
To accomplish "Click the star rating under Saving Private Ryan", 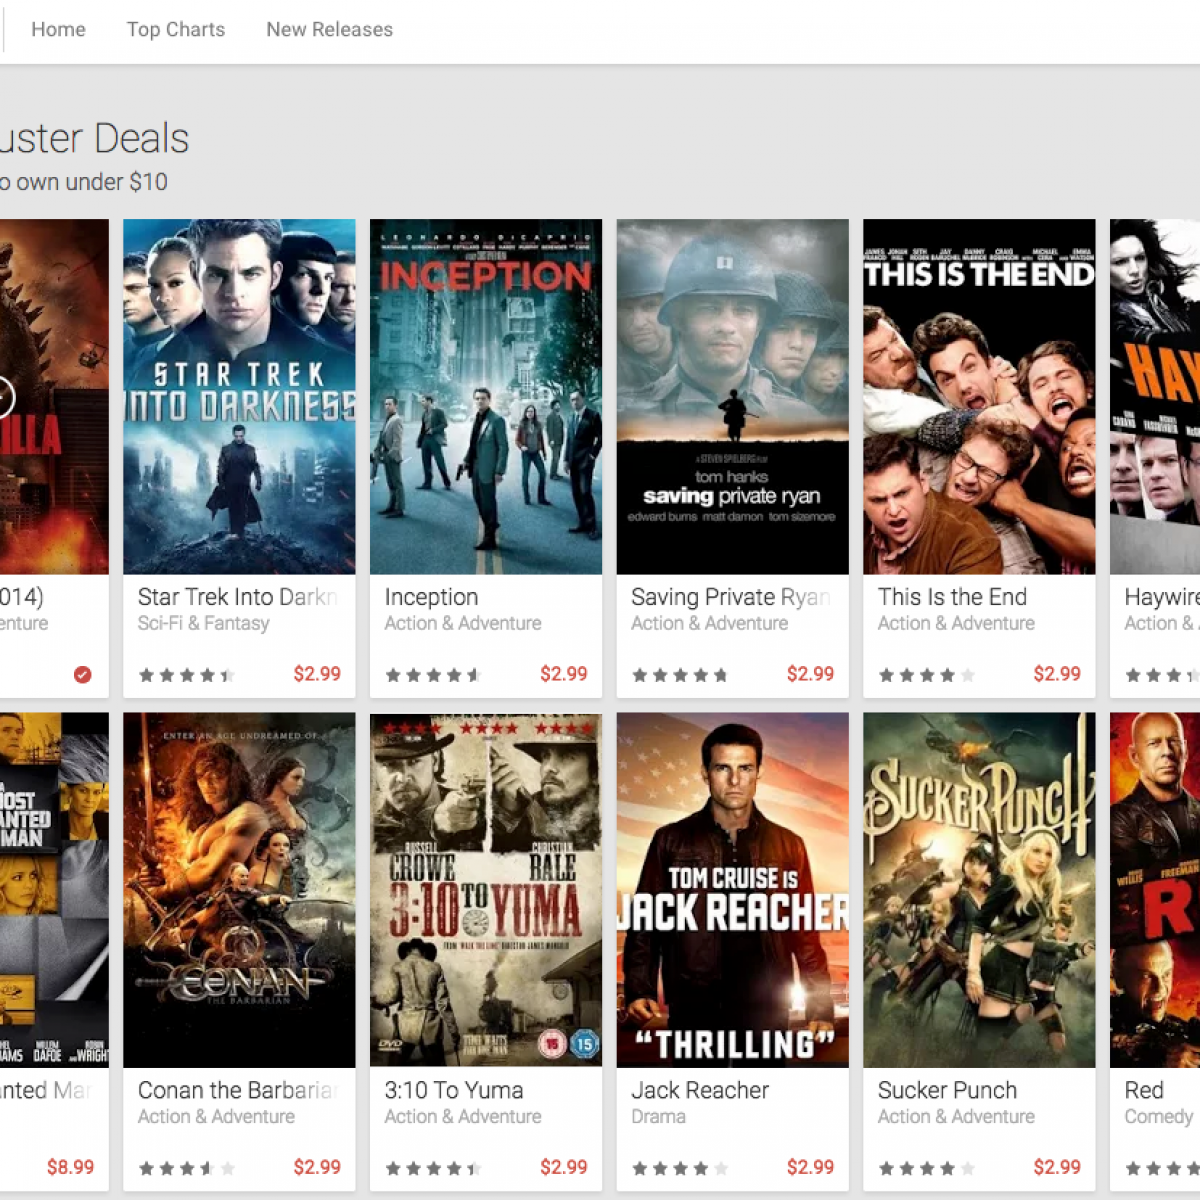I will point(680,675).
